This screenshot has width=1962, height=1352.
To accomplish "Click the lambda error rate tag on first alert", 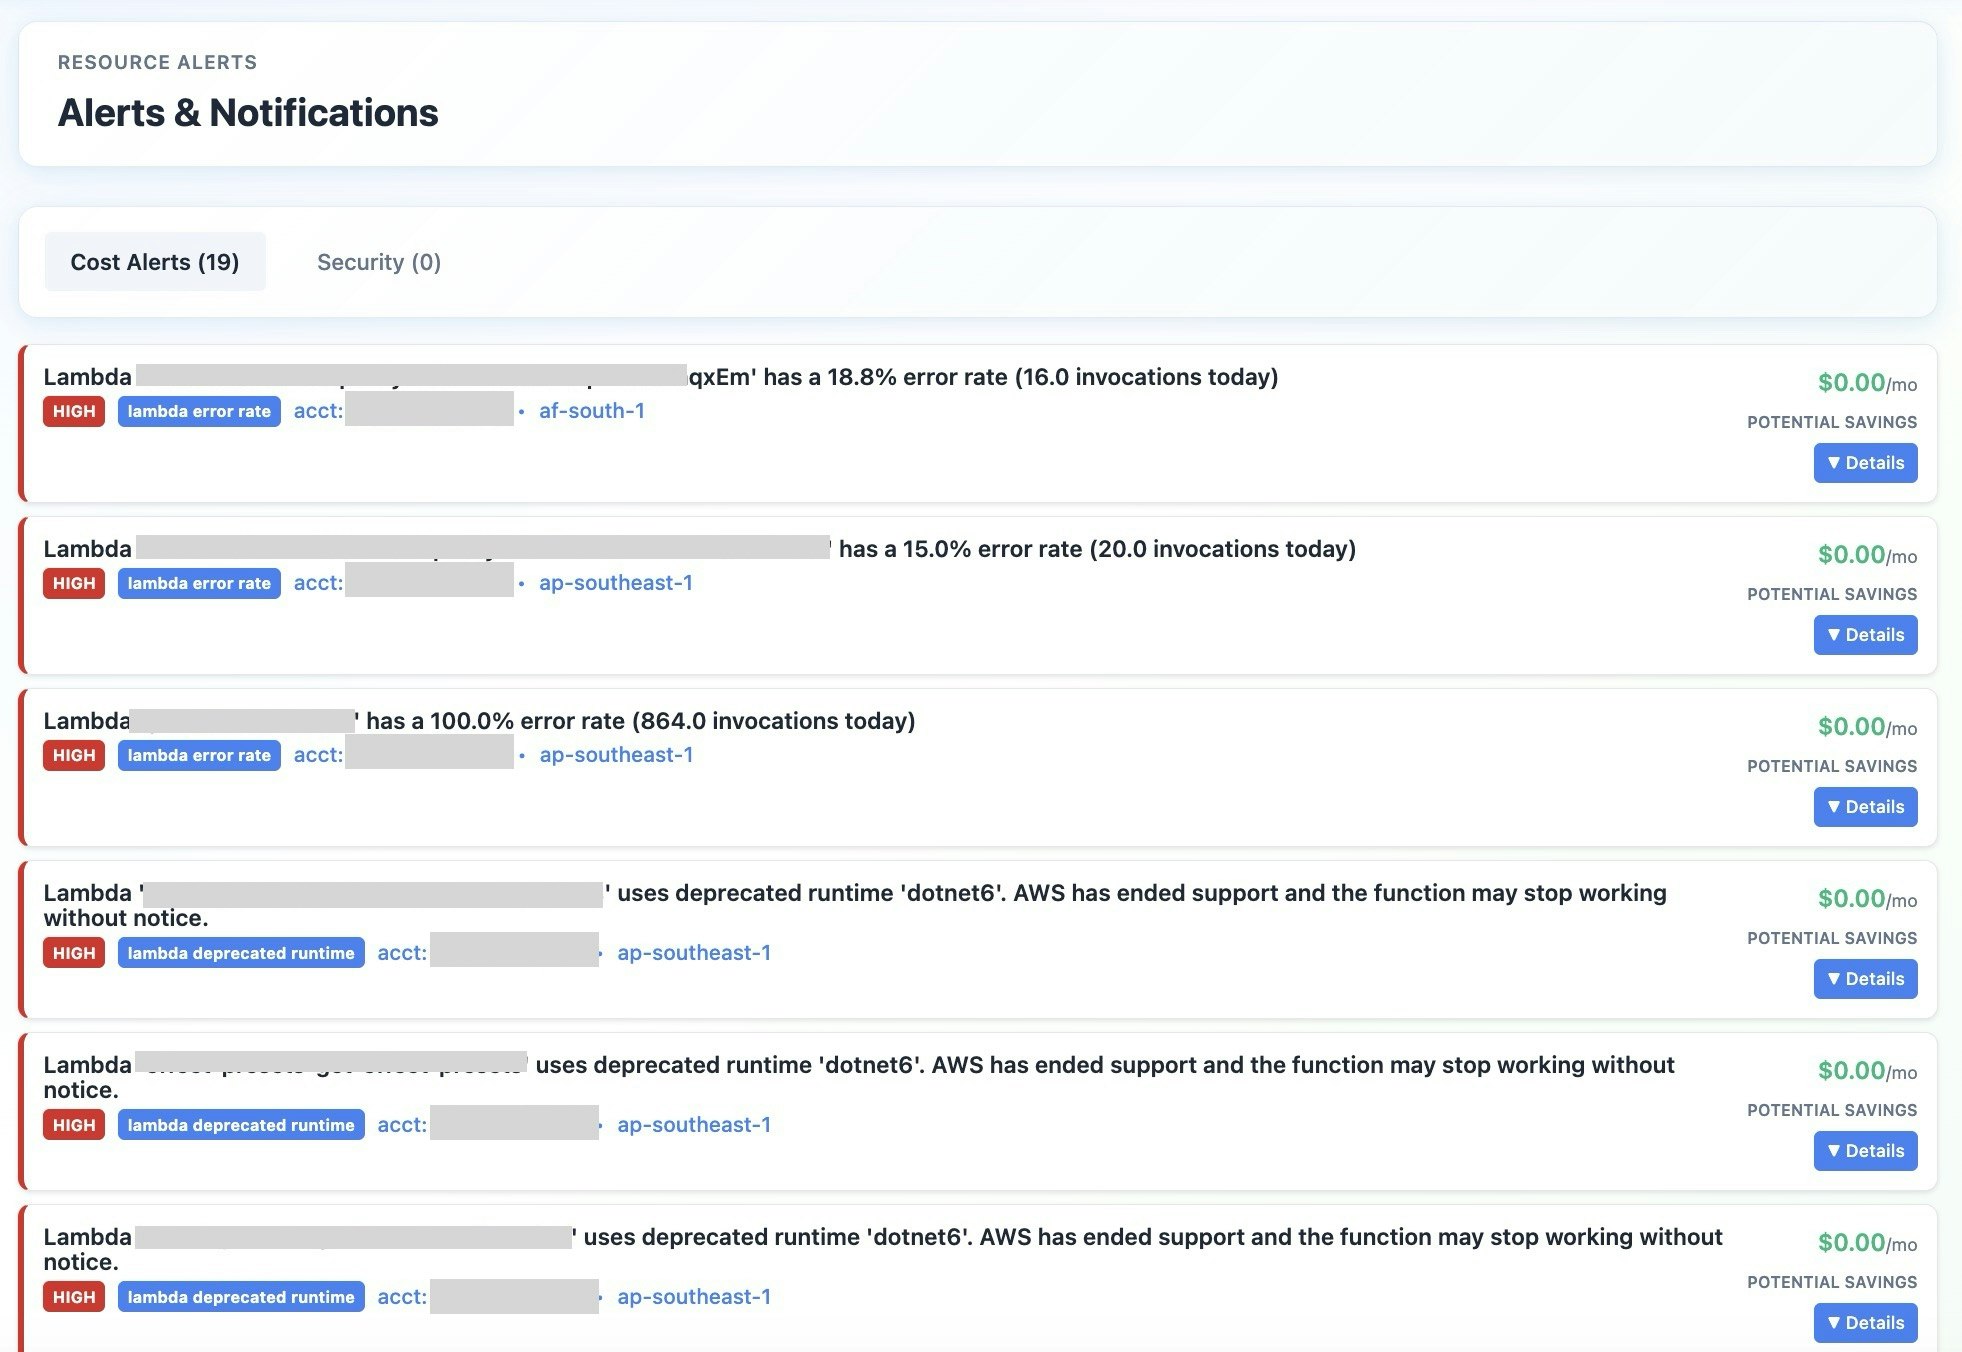I will [199, 411].
